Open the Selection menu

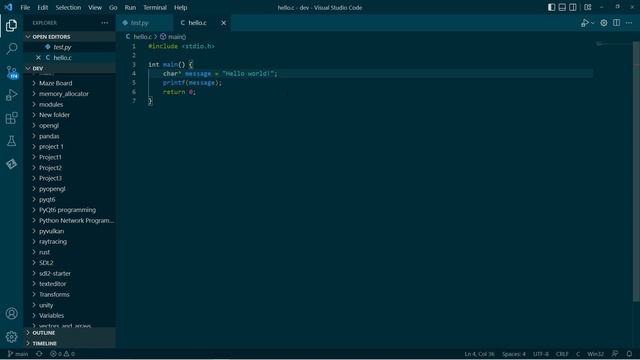click(68, 7)
